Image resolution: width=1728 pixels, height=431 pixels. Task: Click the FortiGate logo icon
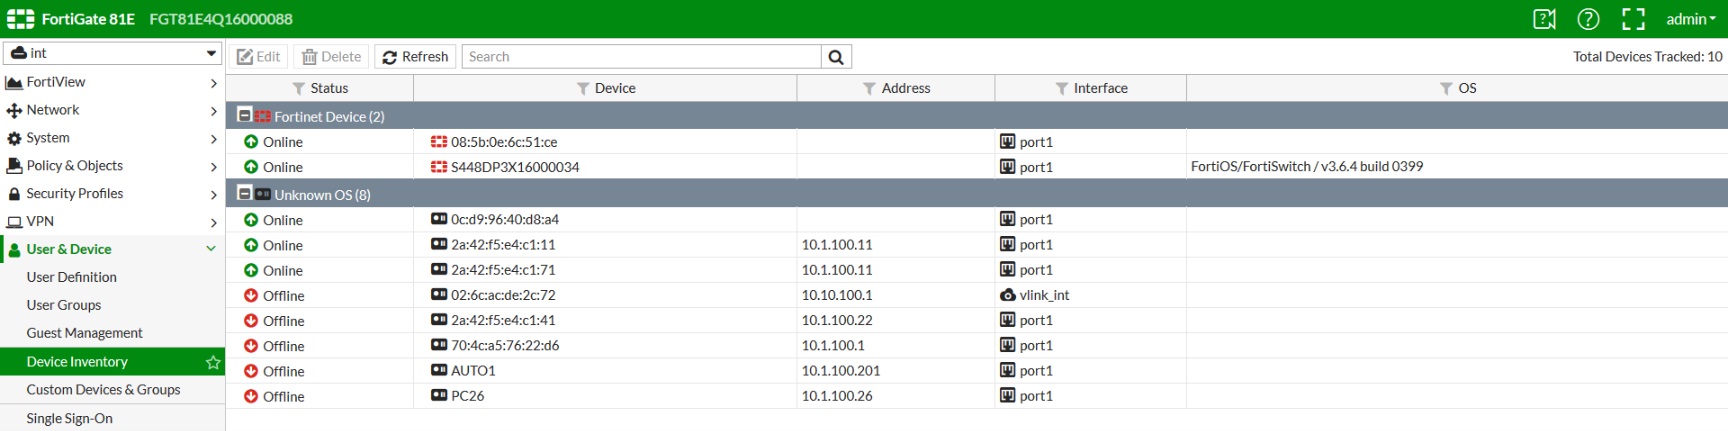(x=20, y=19)
